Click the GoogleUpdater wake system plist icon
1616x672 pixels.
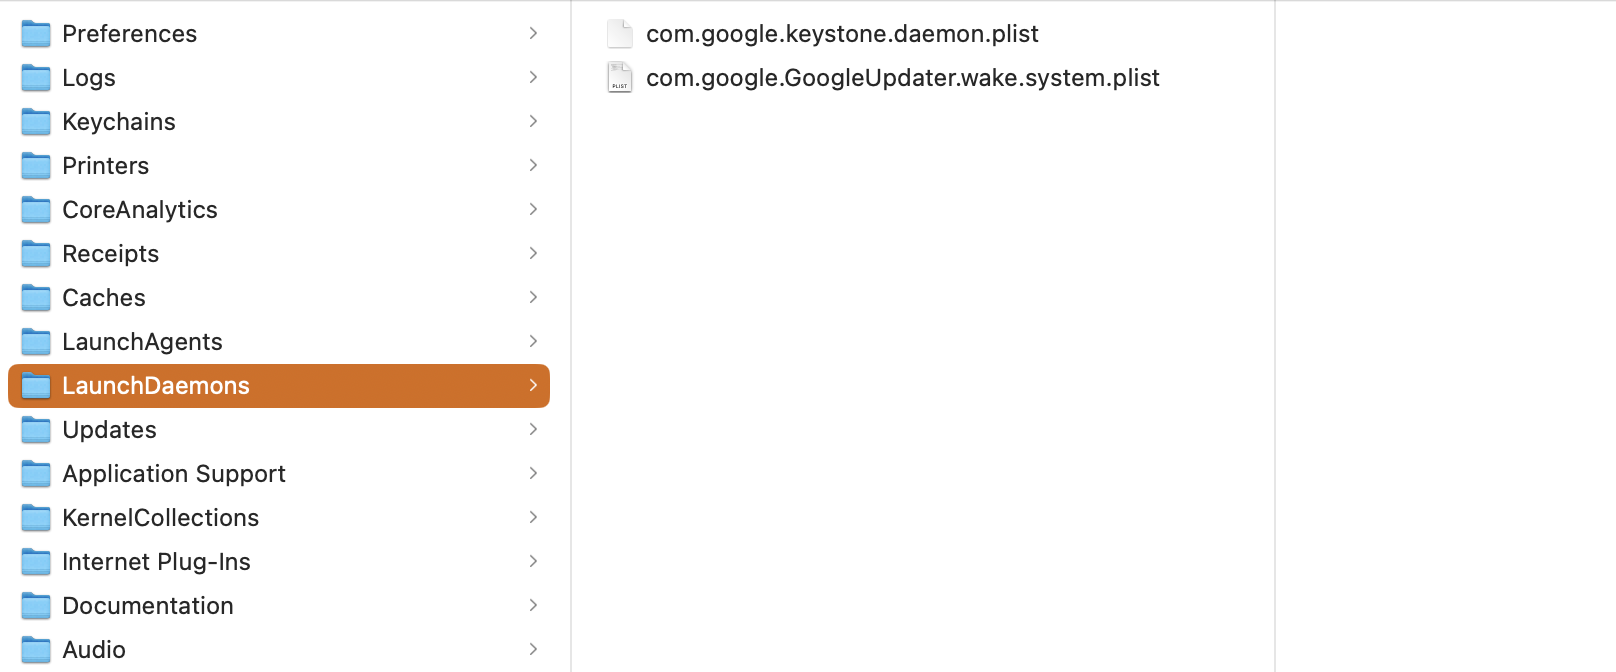coord(620,78)
